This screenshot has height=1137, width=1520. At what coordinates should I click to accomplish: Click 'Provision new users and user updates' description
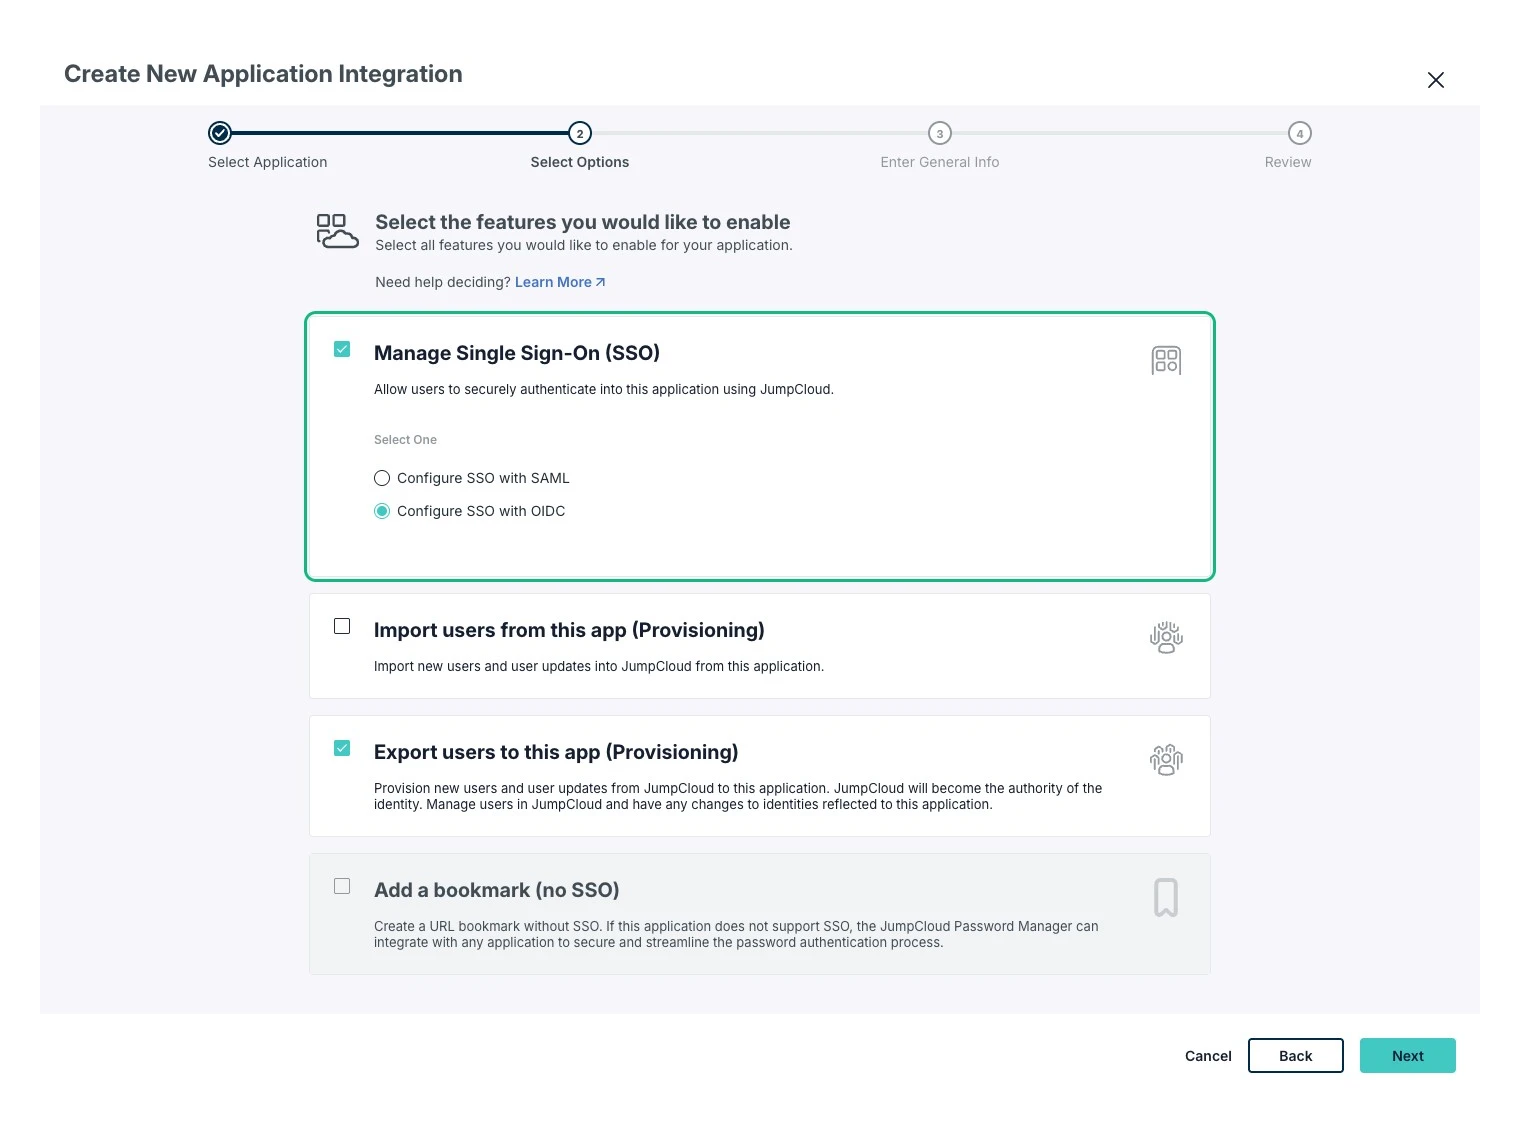point(738,796)
